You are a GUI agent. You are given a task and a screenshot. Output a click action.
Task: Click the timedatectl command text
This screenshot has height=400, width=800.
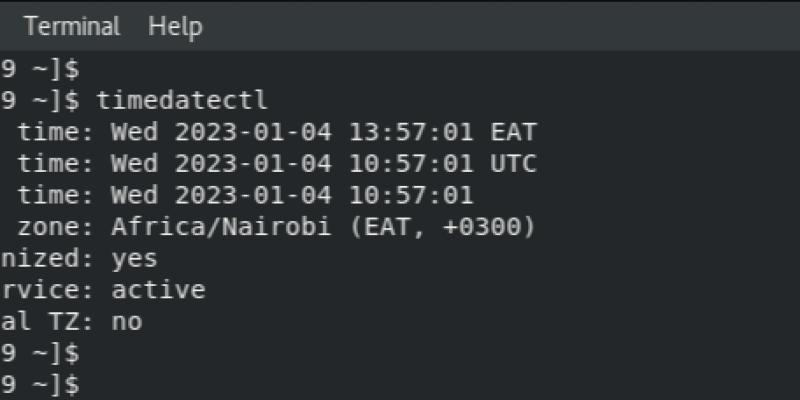[182, 99]
